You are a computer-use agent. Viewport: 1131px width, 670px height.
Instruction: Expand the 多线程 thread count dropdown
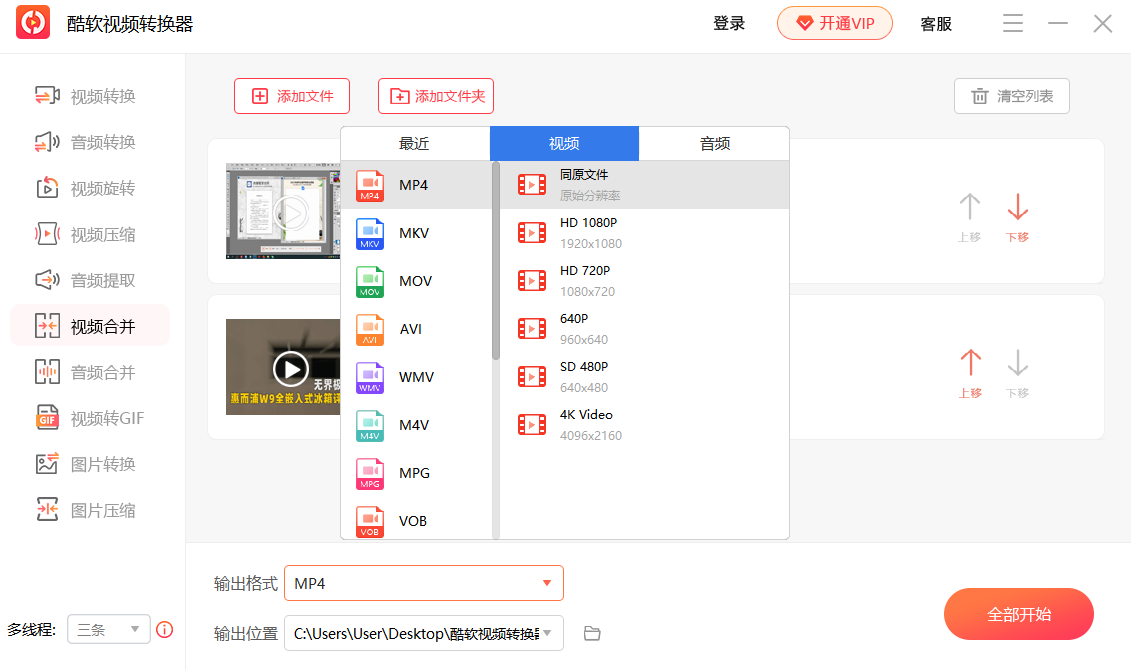coord(108,629)
